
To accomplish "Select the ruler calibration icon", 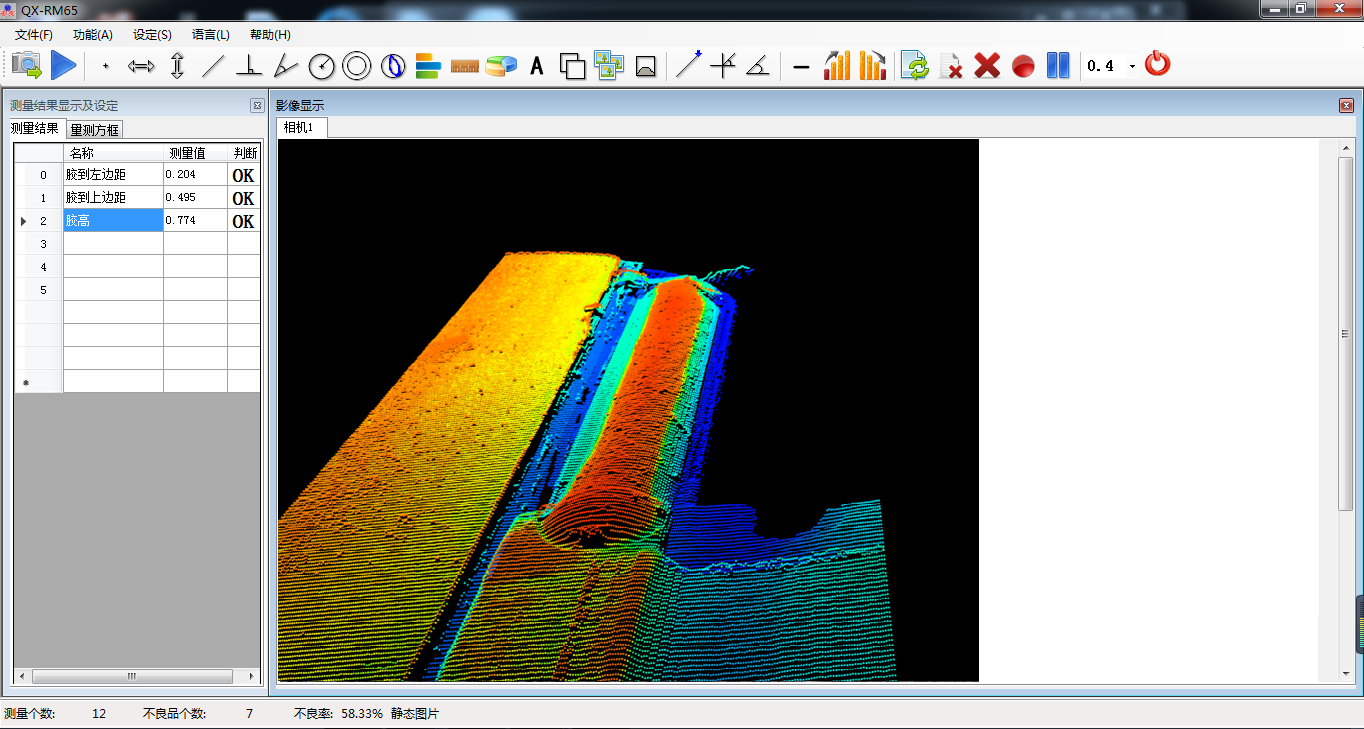I will pos(465,67).
